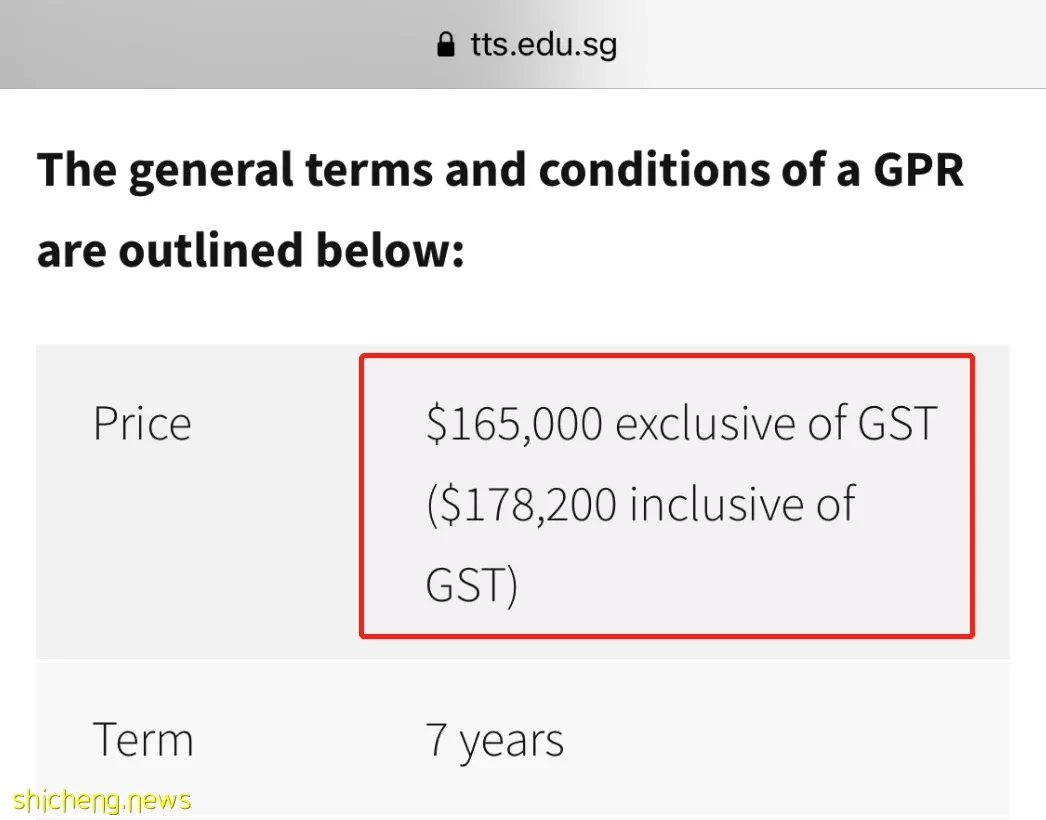This screenshot has height=820, width=1046.
Task: Click the trailing 'GST)' text in price cell
Action: click(x=471, y=585)
